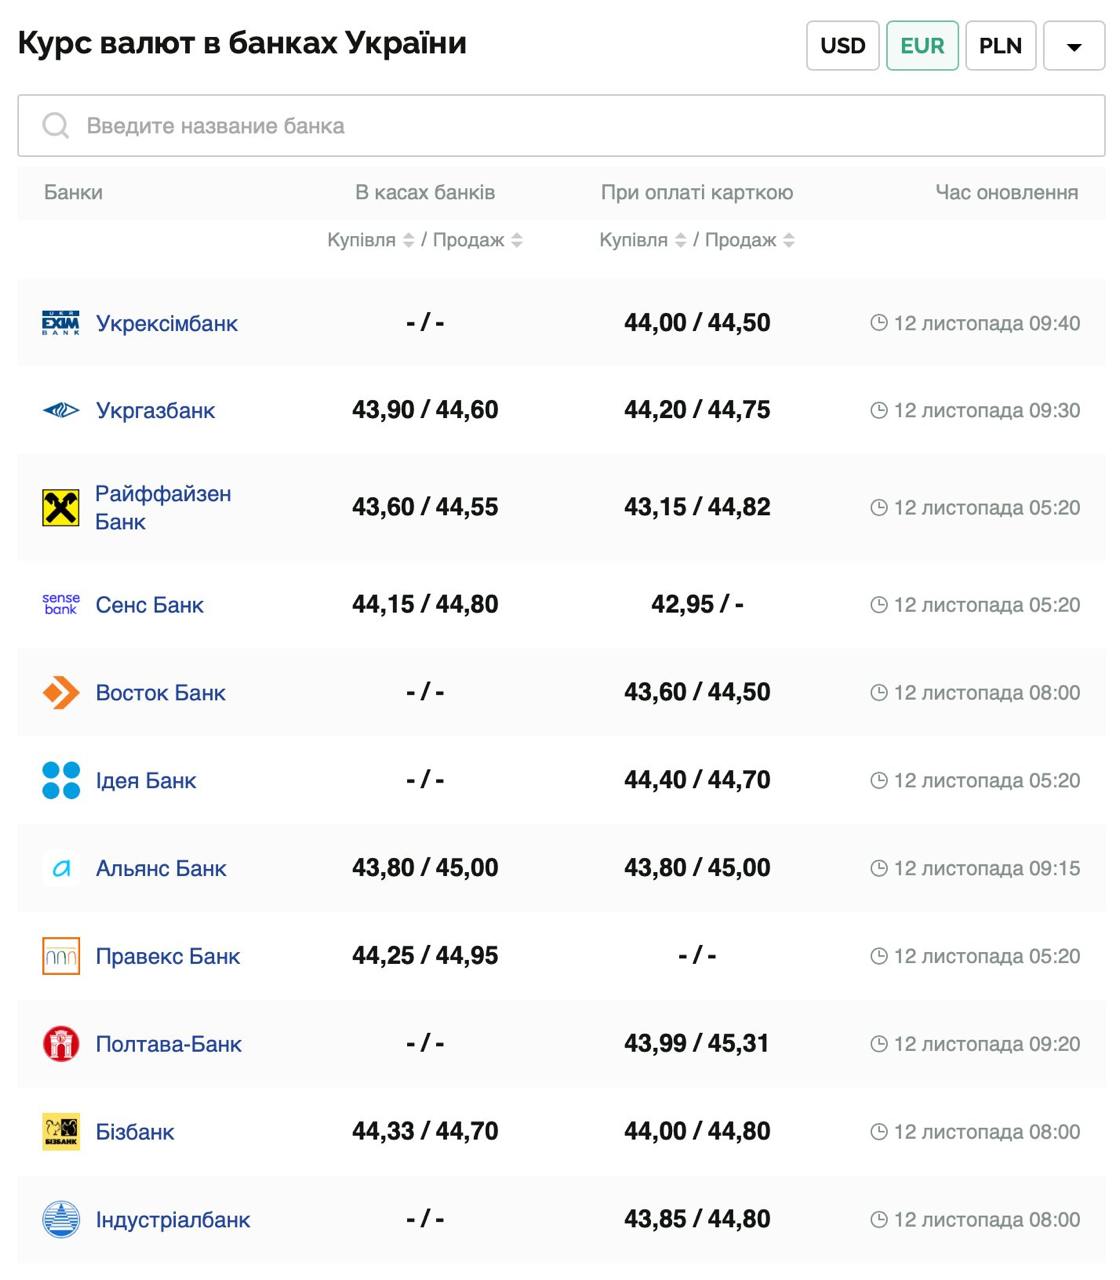The image size is (1120, 1280).
Task: Click the Укргазбанк logo icon
Action: [x=60, y=410]
